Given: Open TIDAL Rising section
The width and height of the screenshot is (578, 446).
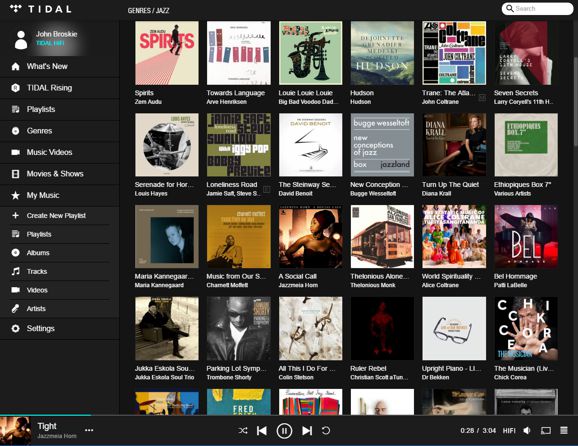Looking at the screenshot, I should (x=60, y=88).
